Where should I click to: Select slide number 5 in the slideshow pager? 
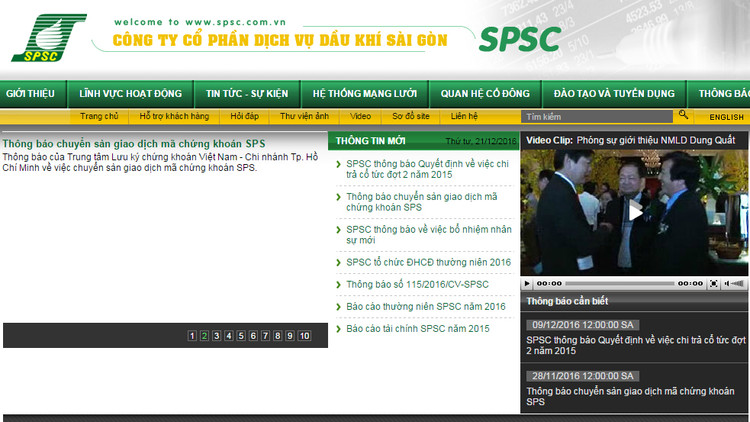tap(241, 336)
